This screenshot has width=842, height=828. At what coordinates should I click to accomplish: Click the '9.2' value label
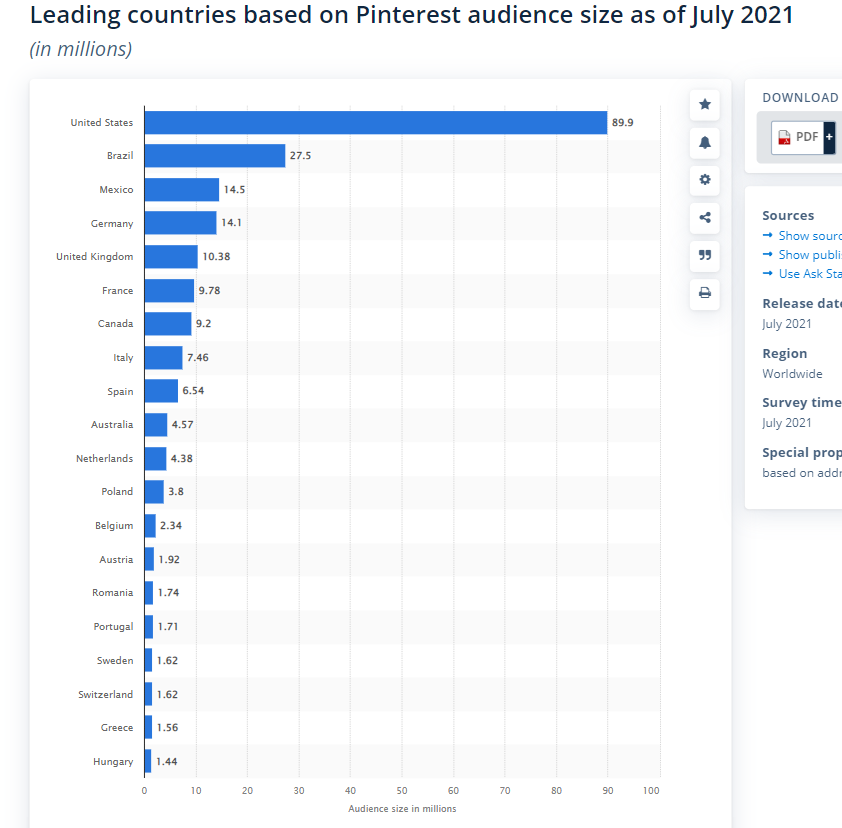coord(204,324)
